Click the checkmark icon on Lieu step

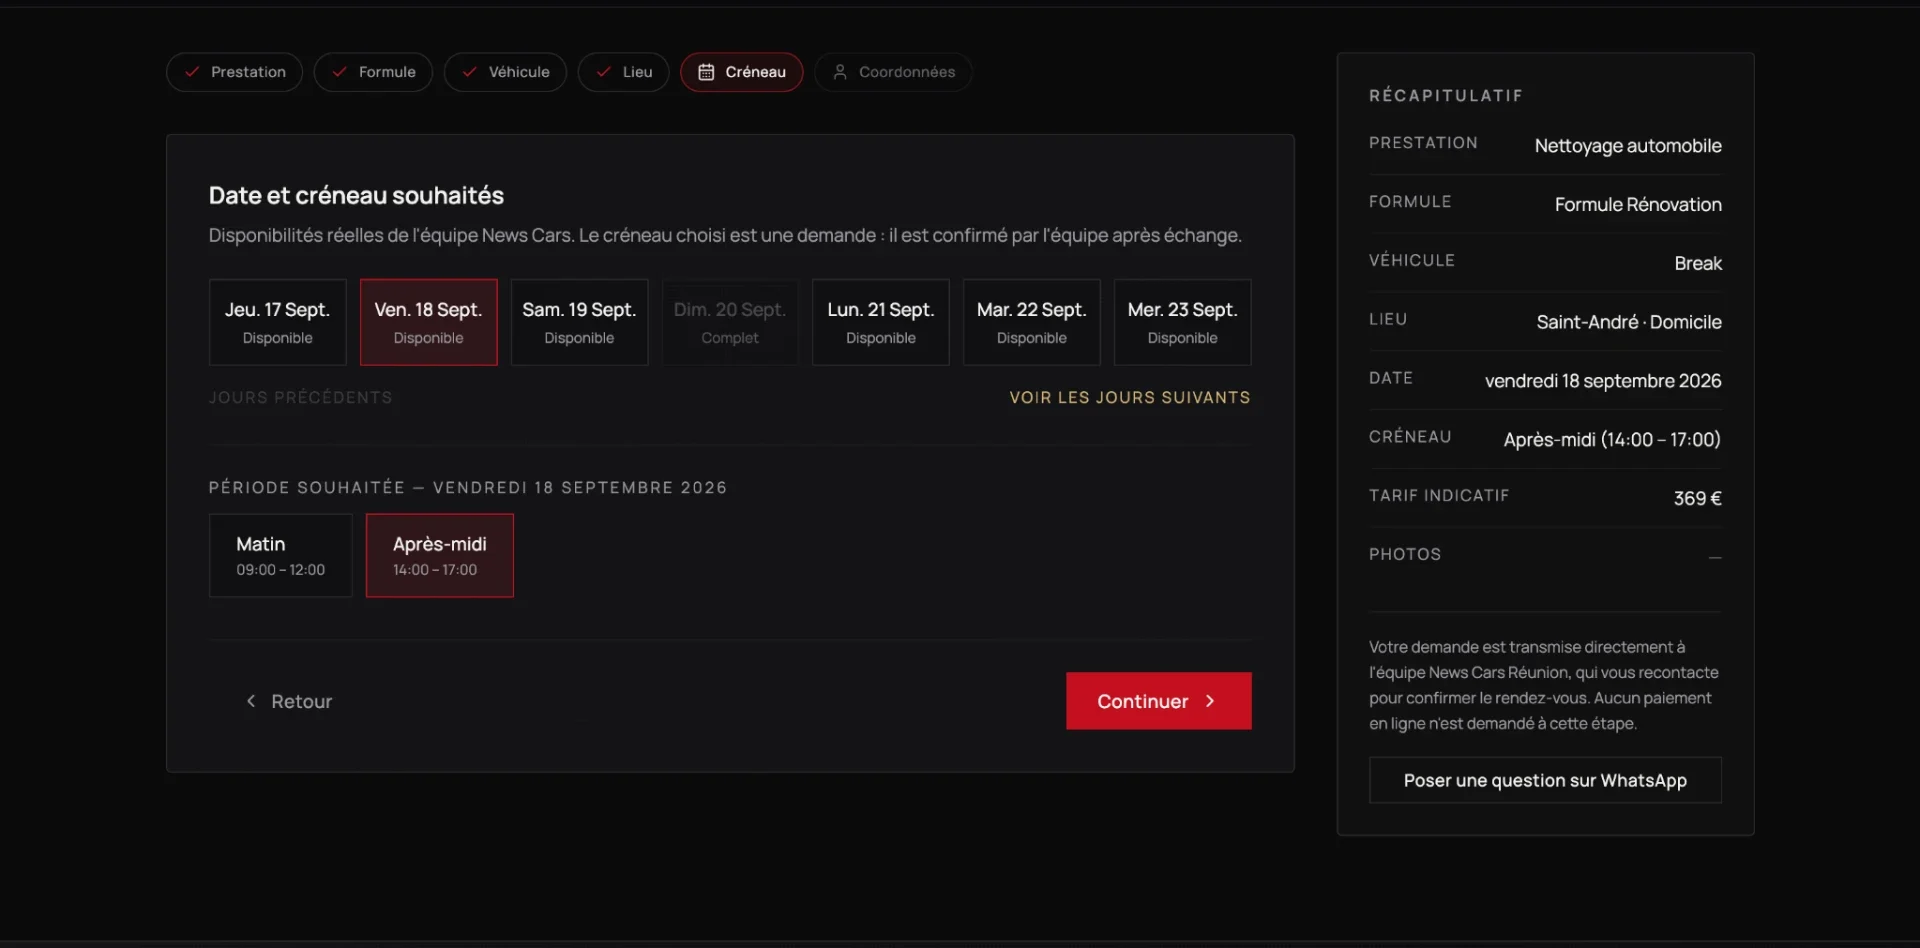[603, 72]
